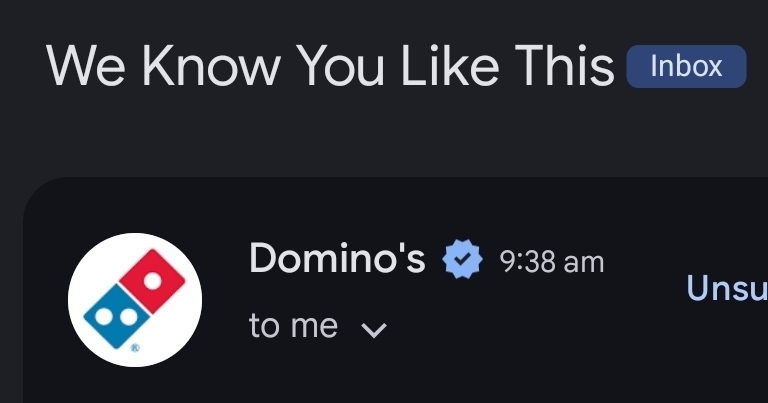The width and height of the screenshot is (768, 403).
Task: Tap the "am" part of the timestamp
Action: tap(585, 262)
